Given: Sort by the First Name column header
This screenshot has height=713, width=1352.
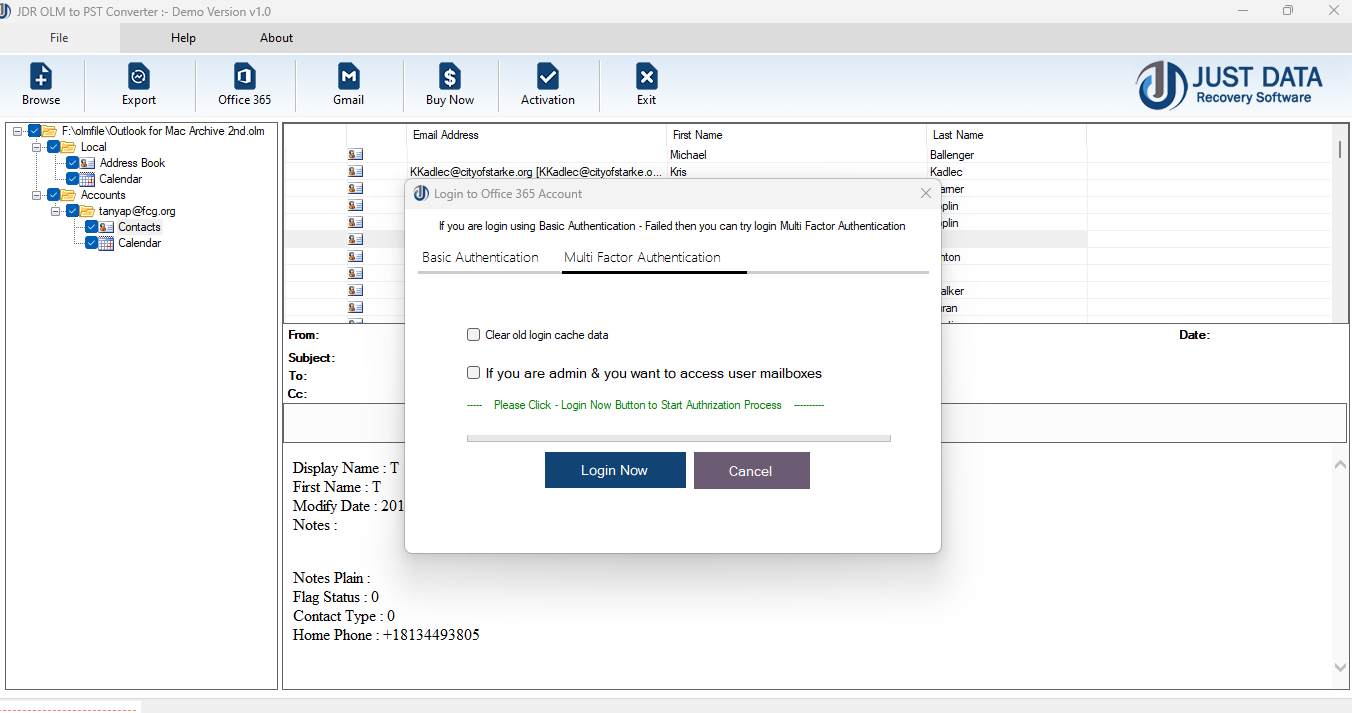Looking at the screenshot, I should click(796, 135).
